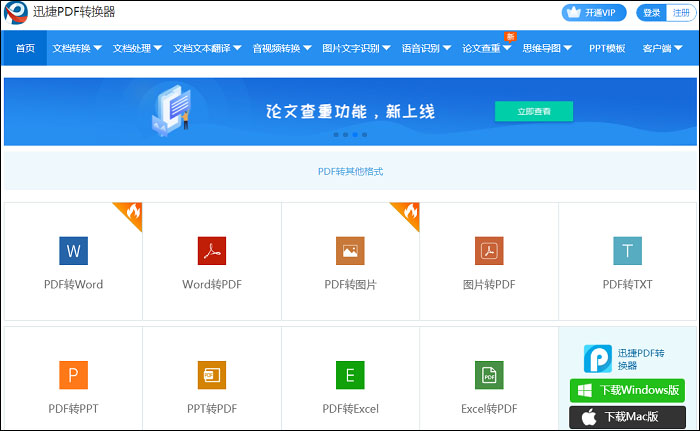Click the 注册 button

(681, 13)
